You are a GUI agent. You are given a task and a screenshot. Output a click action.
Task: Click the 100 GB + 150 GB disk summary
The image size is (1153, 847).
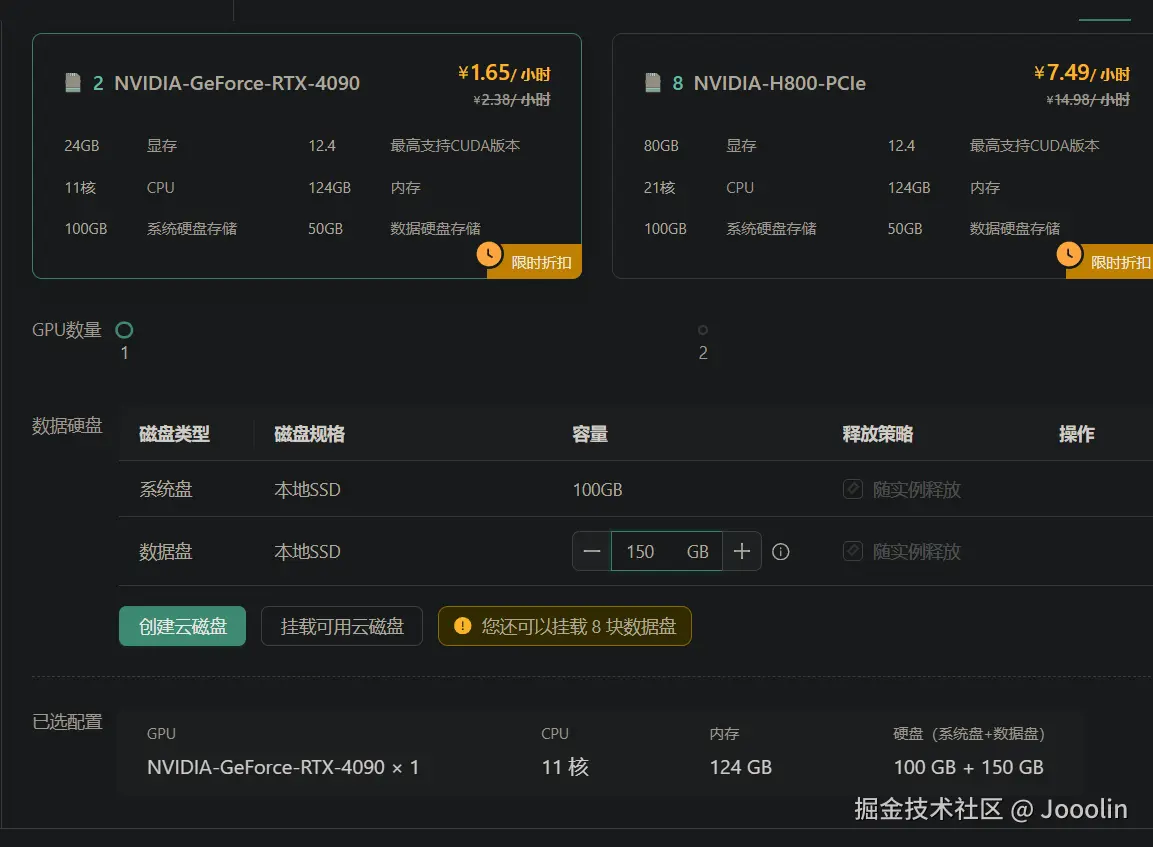[968, 768]
